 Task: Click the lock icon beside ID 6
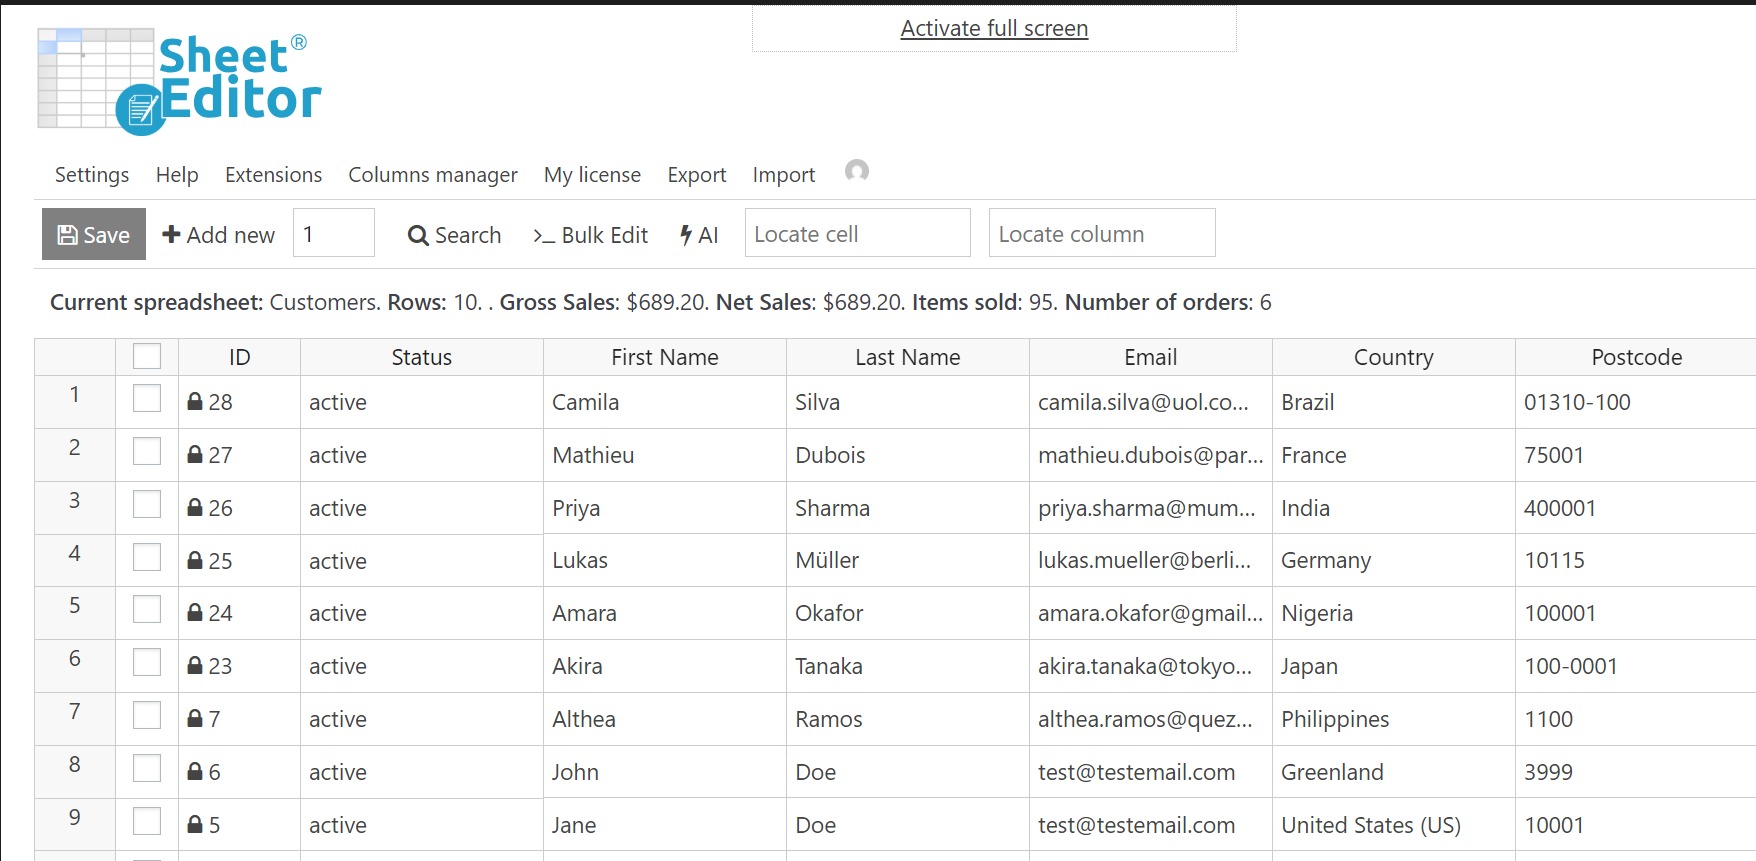(x=195, y=772)
